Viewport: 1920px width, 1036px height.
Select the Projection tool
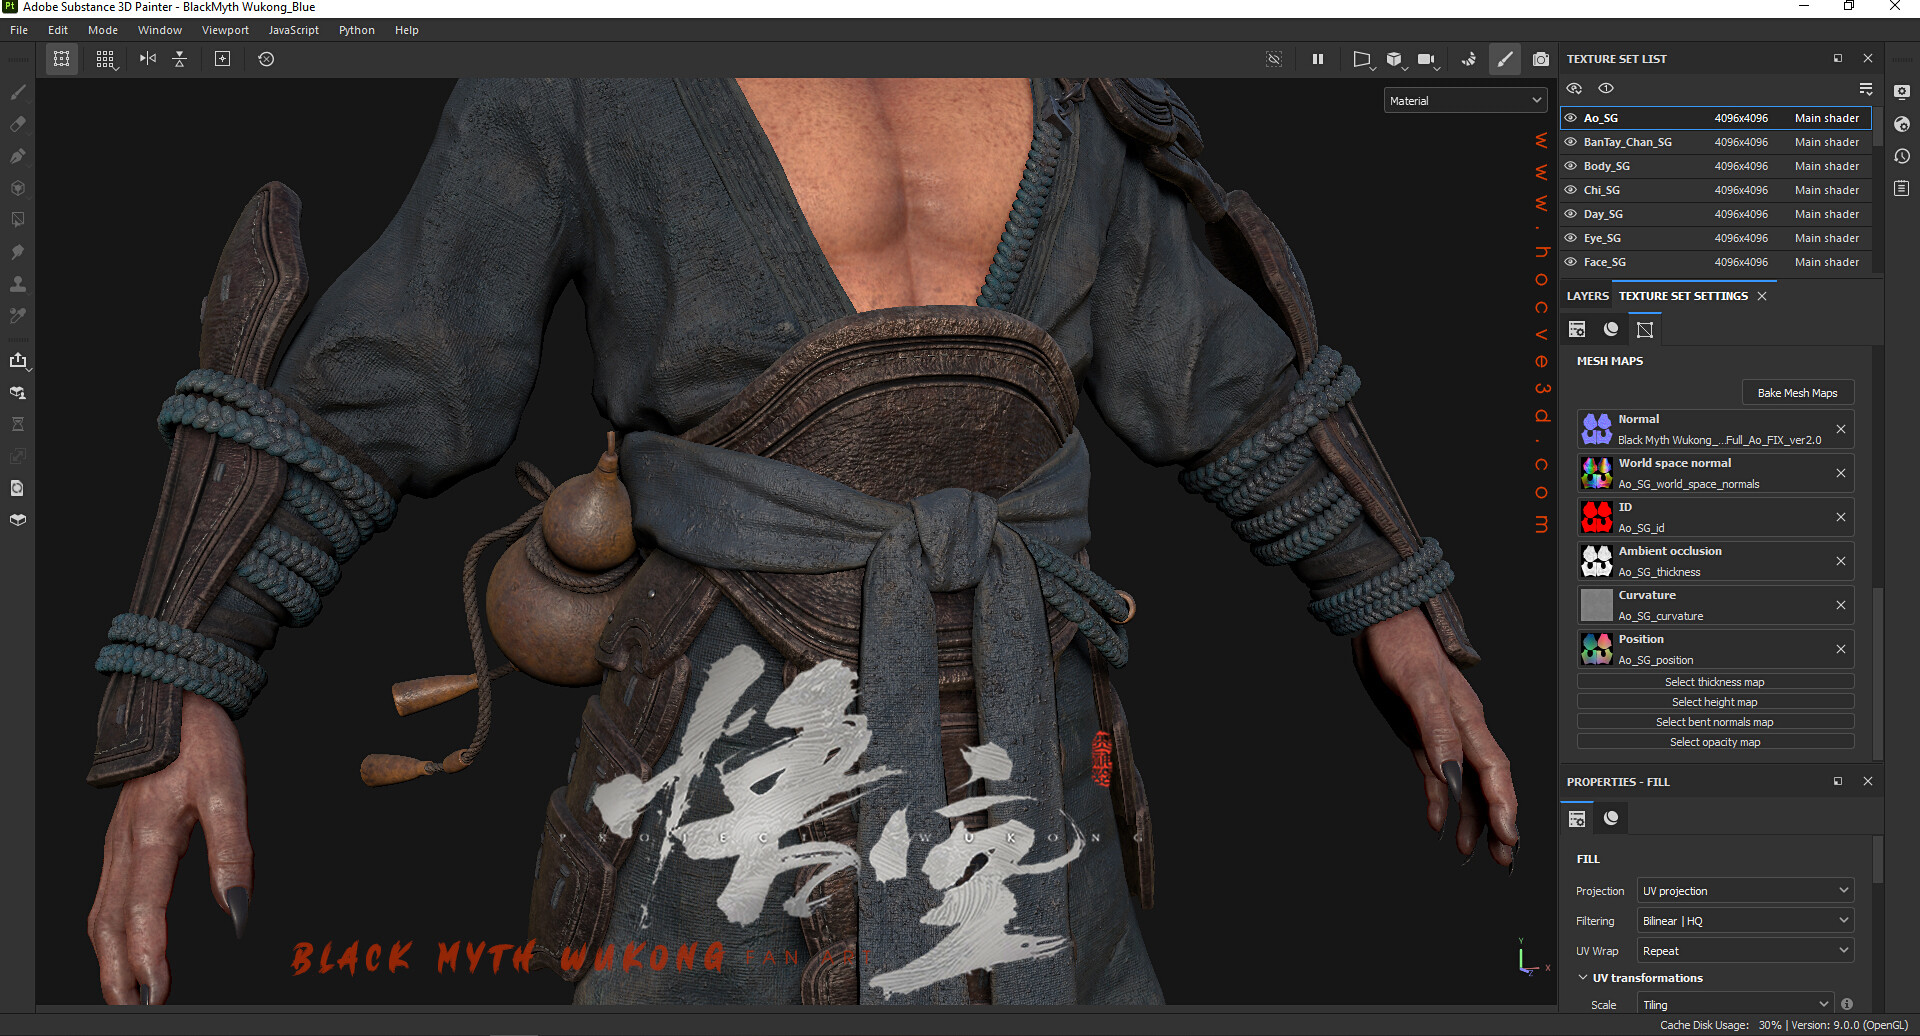[18, 156]
